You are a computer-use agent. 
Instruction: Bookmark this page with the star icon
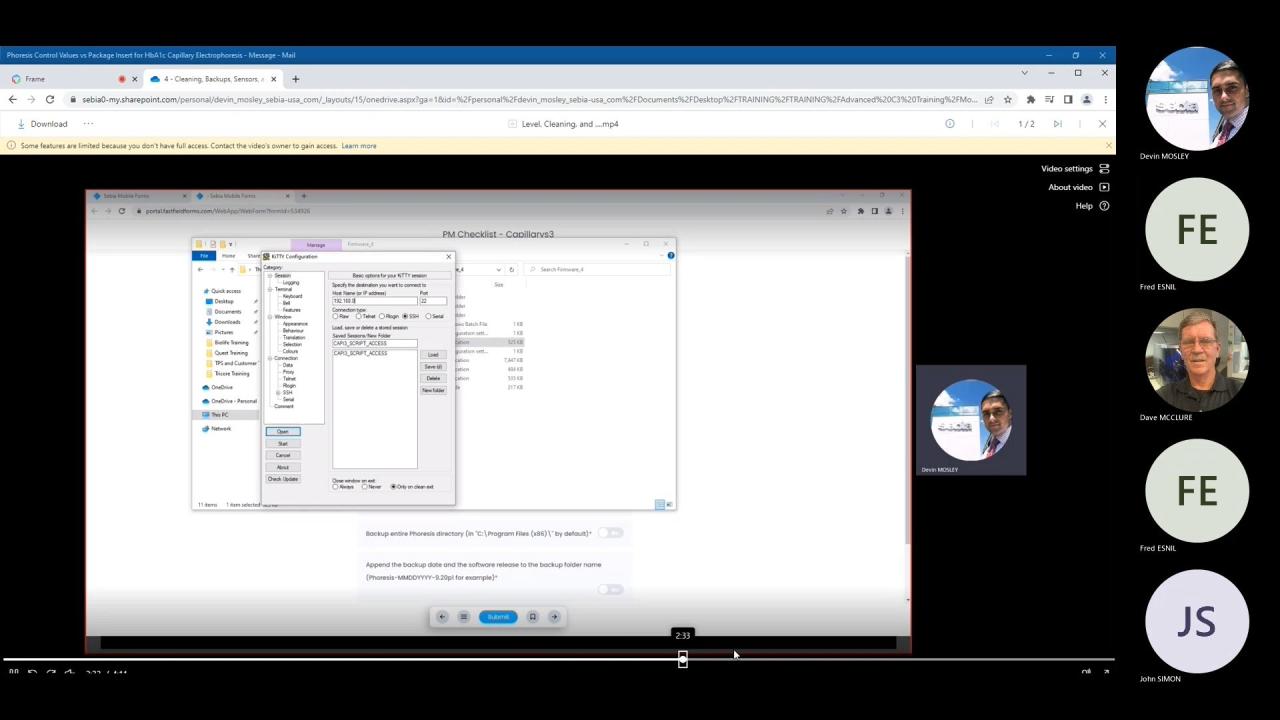tap(1007, 100)
